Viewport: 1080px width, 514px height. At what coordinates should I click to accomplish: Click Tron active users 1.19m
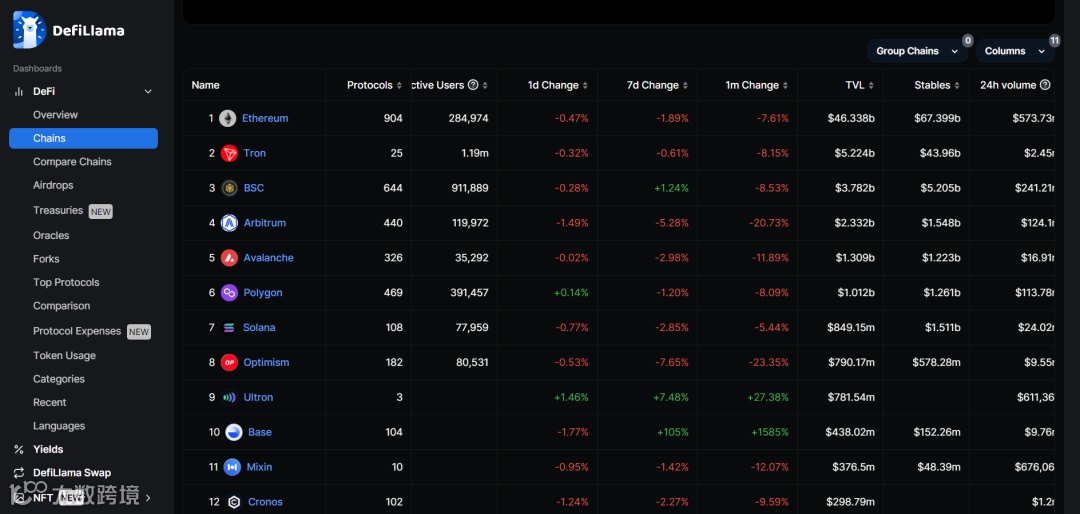475,153
